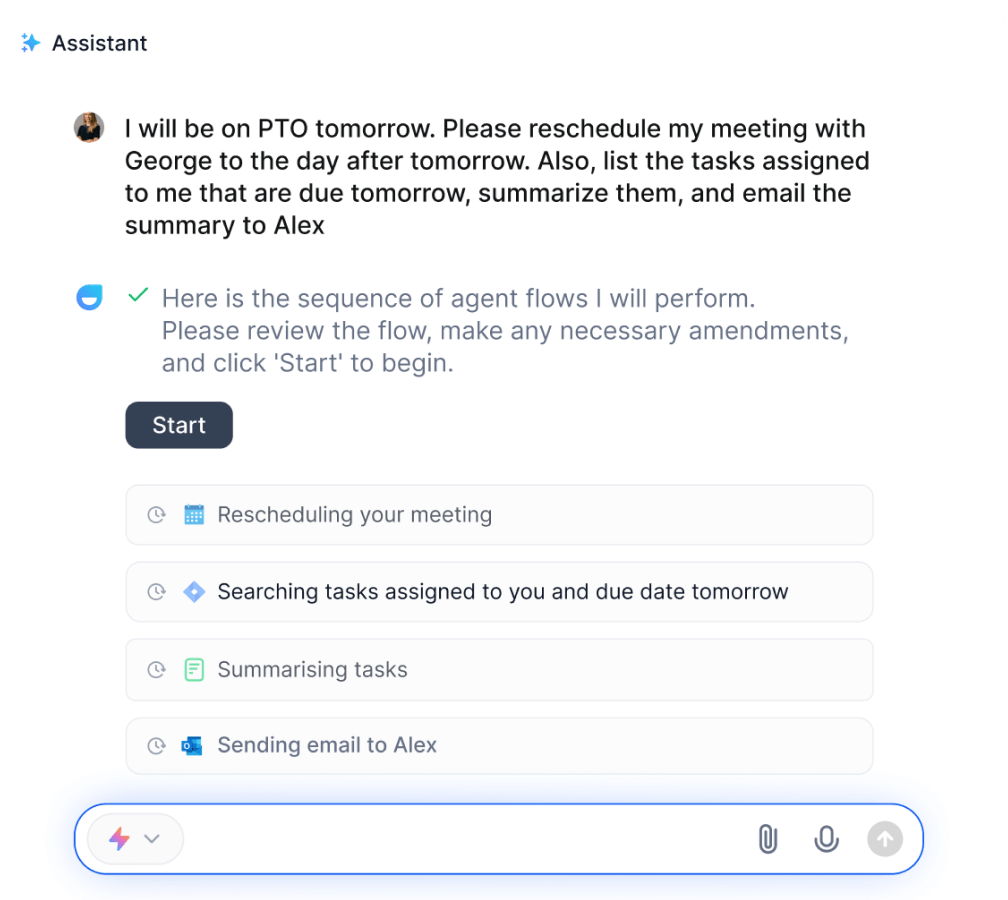Viewport: 1008px width, 900px height.
Task: Click the sparkle icon next to Assistant title
Action: (31, 43)
